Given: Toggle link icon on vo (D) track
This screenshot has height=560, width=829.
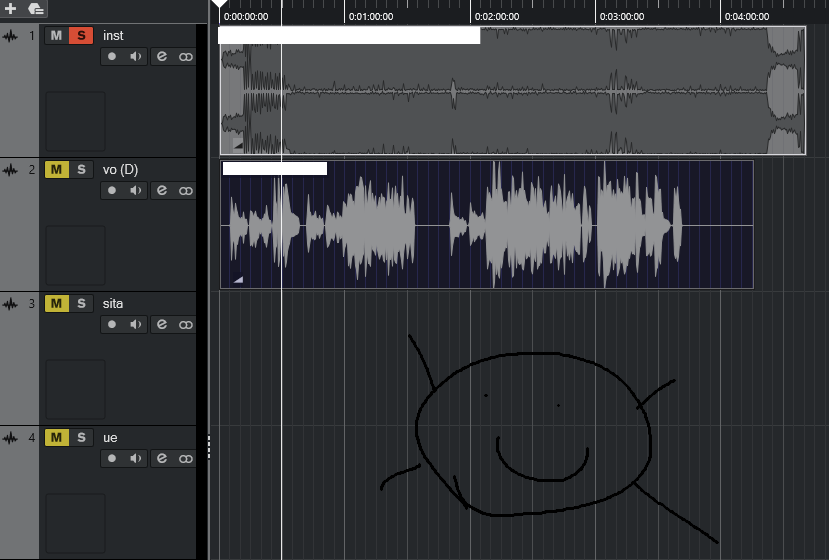Looking at the screenshot, I should tap(186, 190).
